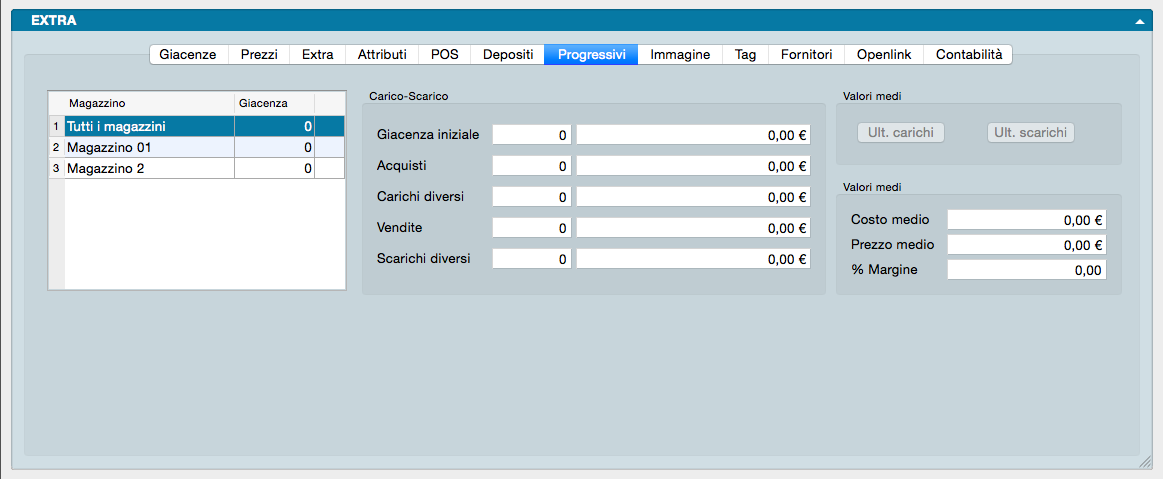The image size is (1163, 479).
Task: Click the Giacenza iniziale quantity field
Action: tap(532, 134)
